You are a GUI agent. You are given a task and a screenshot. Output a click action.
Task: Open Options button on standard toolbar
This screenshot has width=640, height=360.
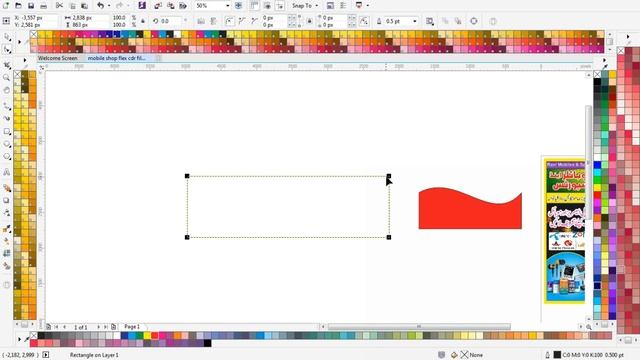(342, 6)
